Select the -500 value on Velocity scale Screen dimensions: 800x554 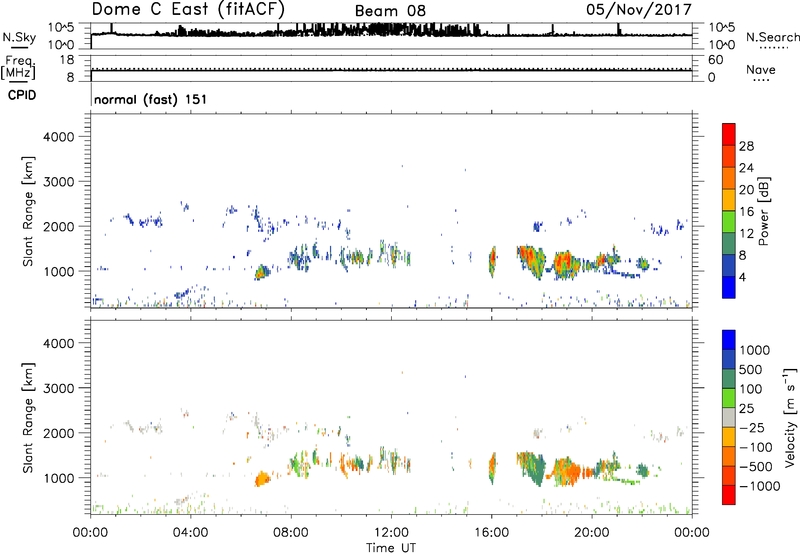pyautogui.click(x=756, y=467)
